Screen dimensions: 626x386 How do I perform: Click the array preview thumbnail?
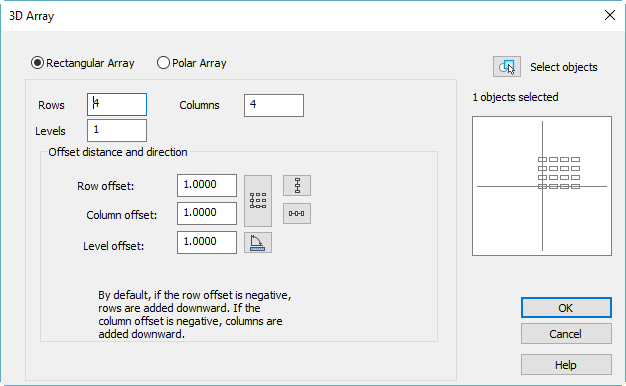pos(542,186)
